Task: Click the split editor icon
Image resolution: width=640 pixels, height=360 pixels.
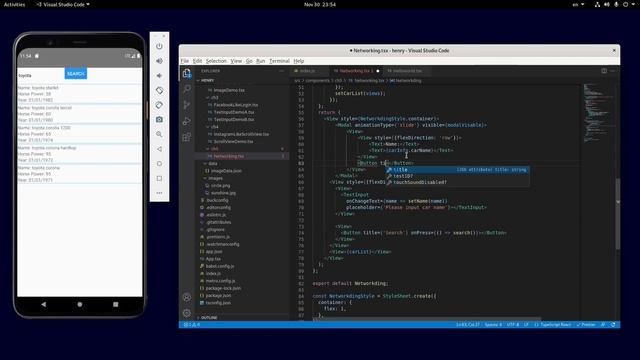Action: (x=604, y=71)
